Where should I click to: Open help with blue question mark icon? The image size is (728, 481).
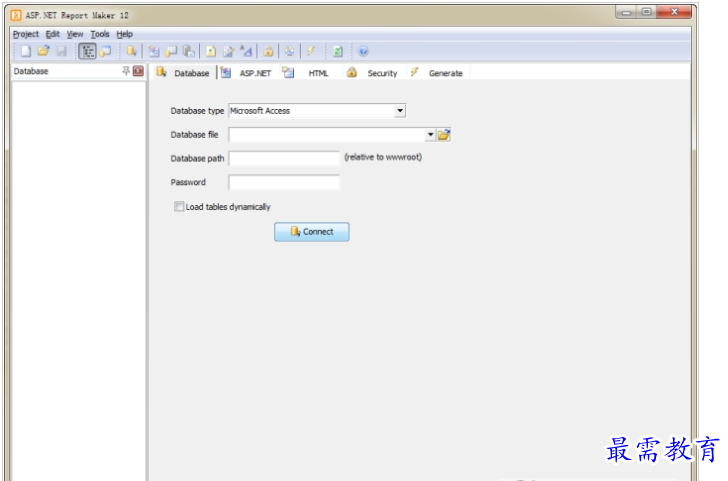(x=363, y=51)
